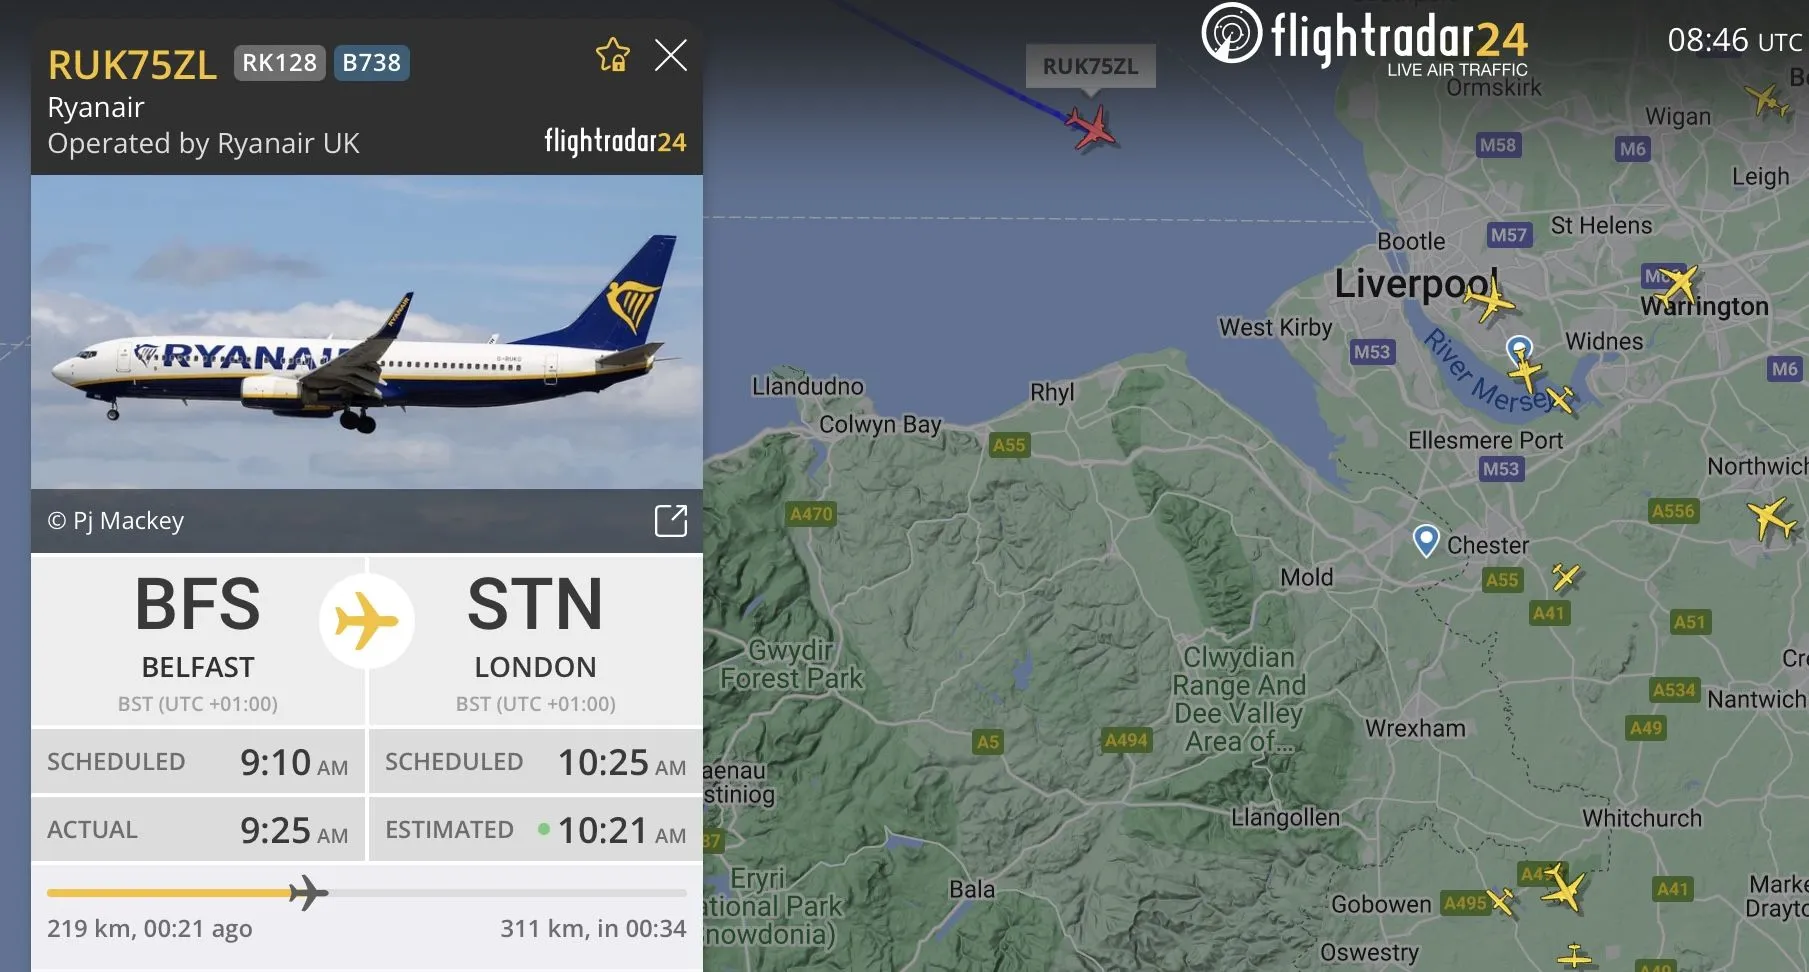Select the yellow plane near Wigan

[x=1768, y=101]
